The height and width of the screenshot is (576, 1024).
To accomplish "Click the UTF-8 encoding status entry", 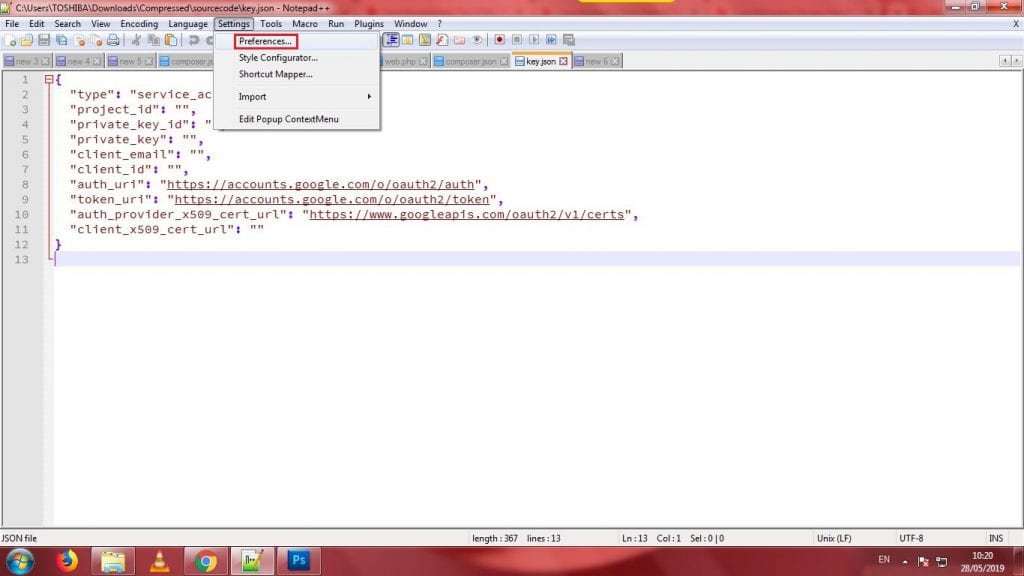I will coord(911,539).
